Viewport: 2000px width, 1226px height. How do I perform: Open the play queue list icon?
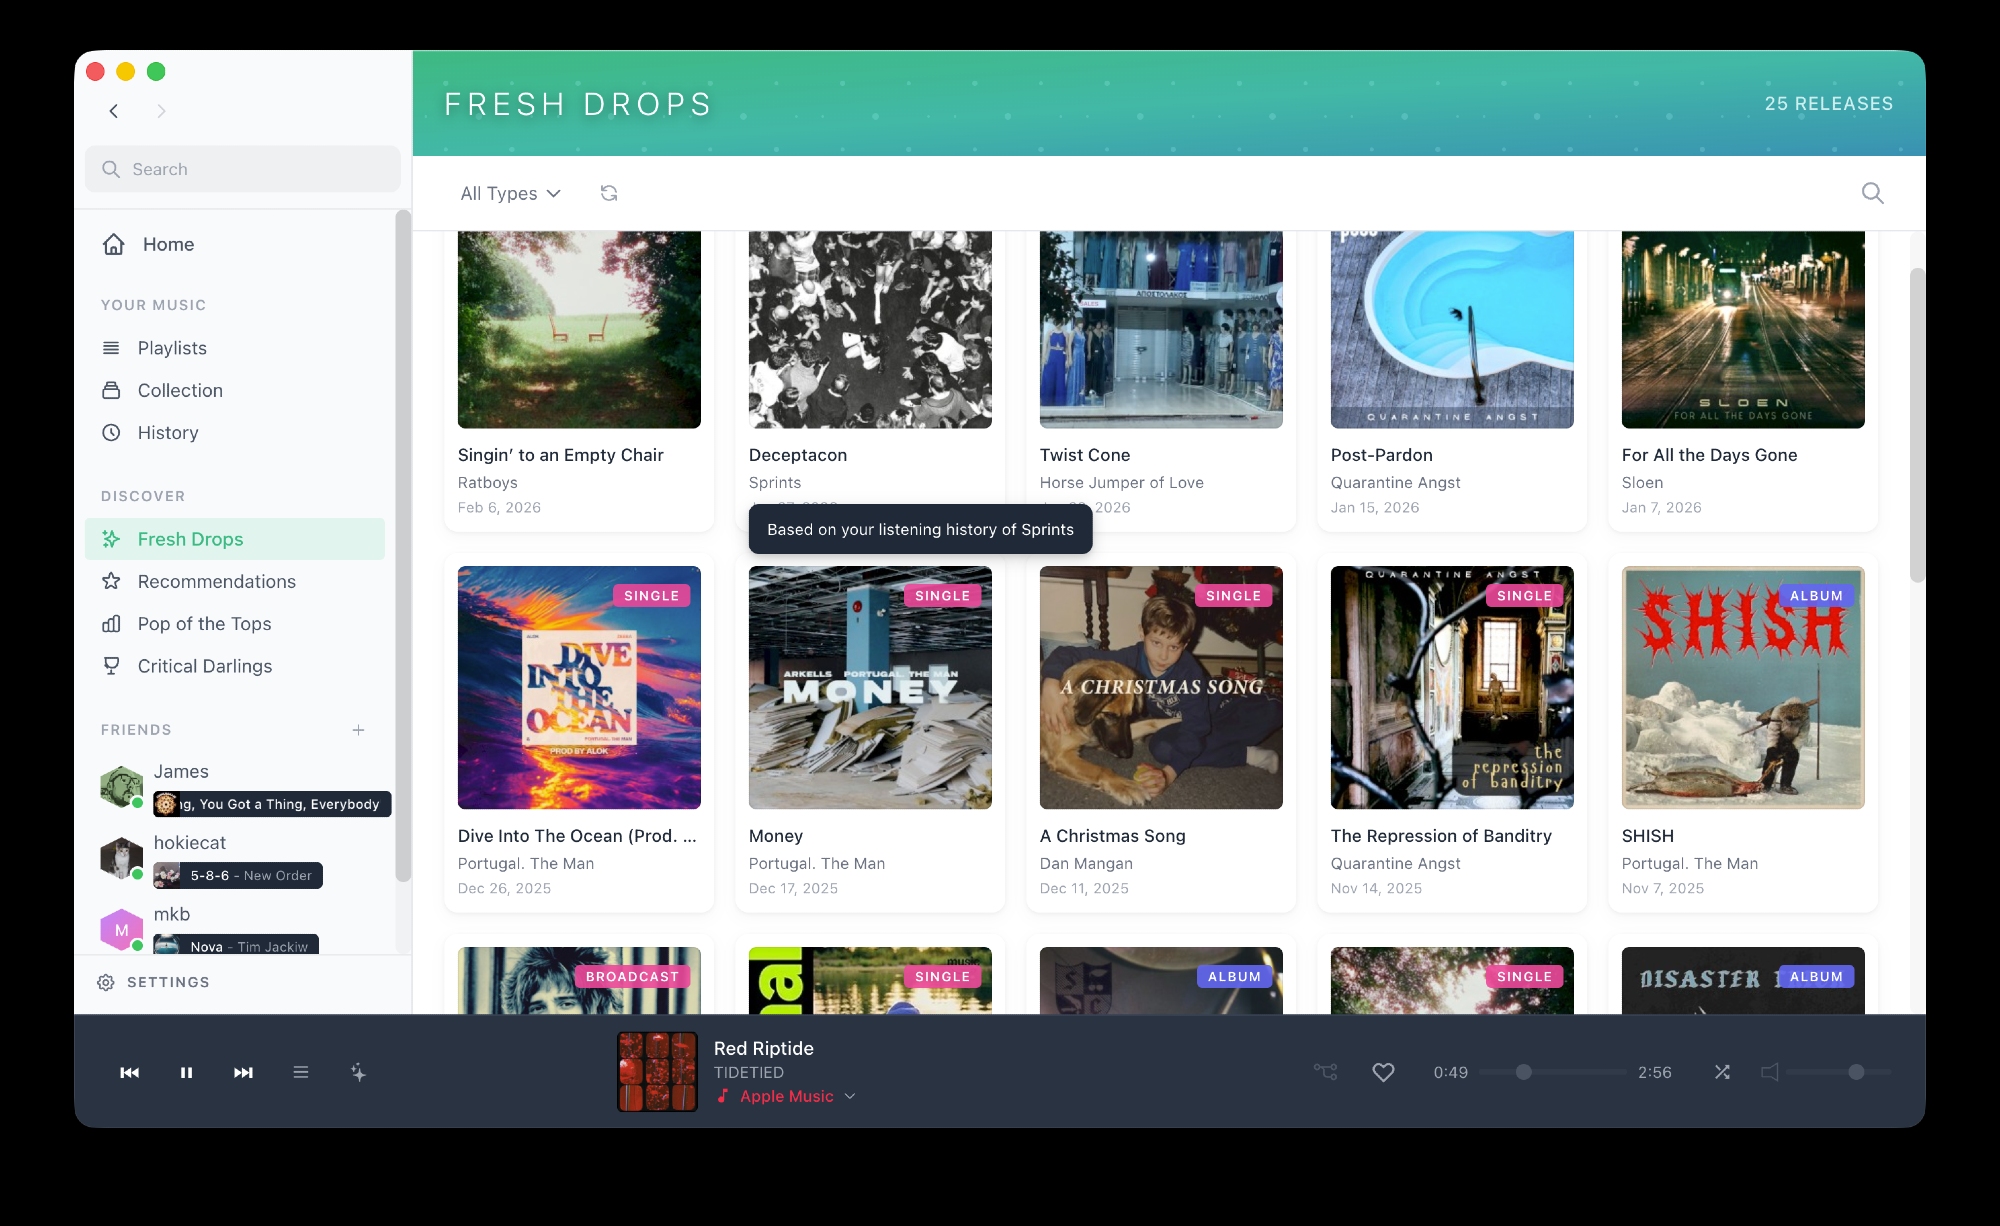[300, 1072]
